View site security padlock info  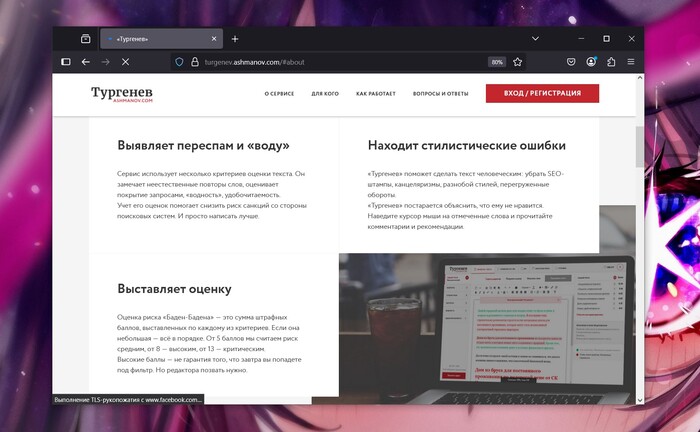pyautogui.click(x=195, y=62)
